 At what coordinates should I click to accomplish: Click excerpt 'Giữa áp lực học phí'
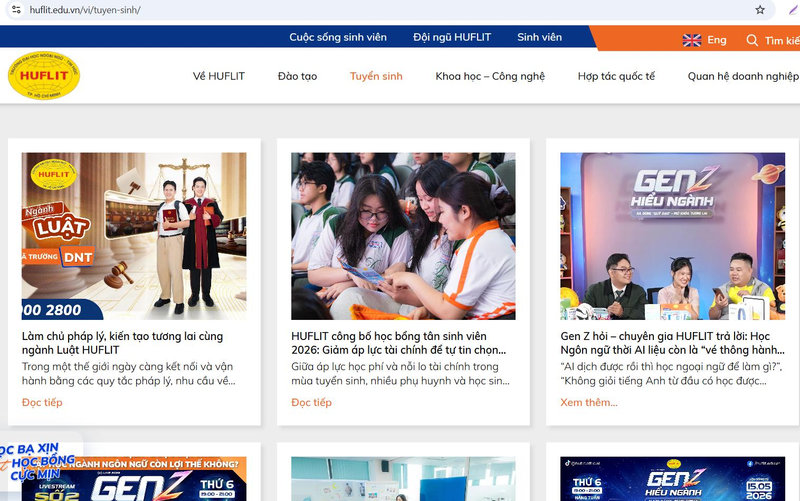[401, 373]
